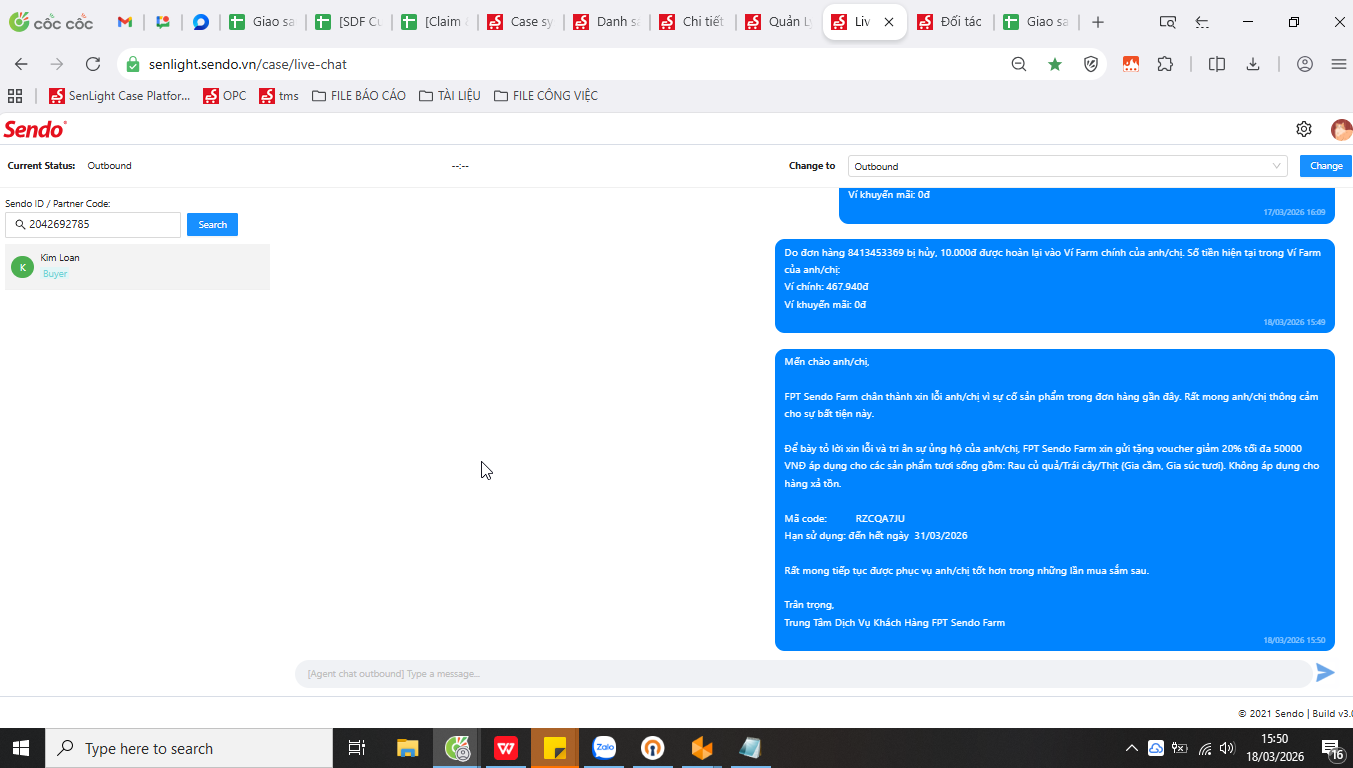Switch to the Quản L browser tab
Viewport: 1353px width, 768px height.
coord(778,22)
